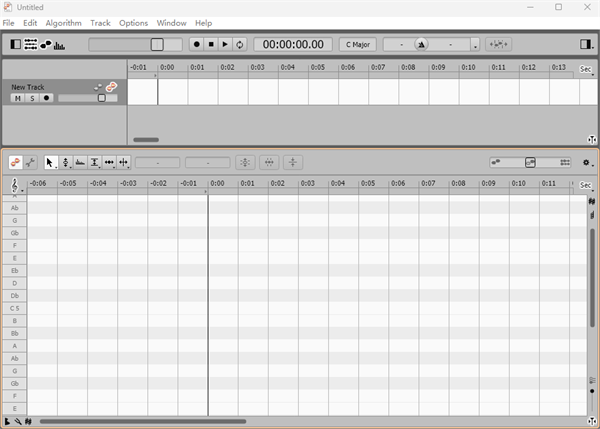Click the note editor vertical scrollbar
This screenshot has width=600, height=429.
[x=592, y=278]
